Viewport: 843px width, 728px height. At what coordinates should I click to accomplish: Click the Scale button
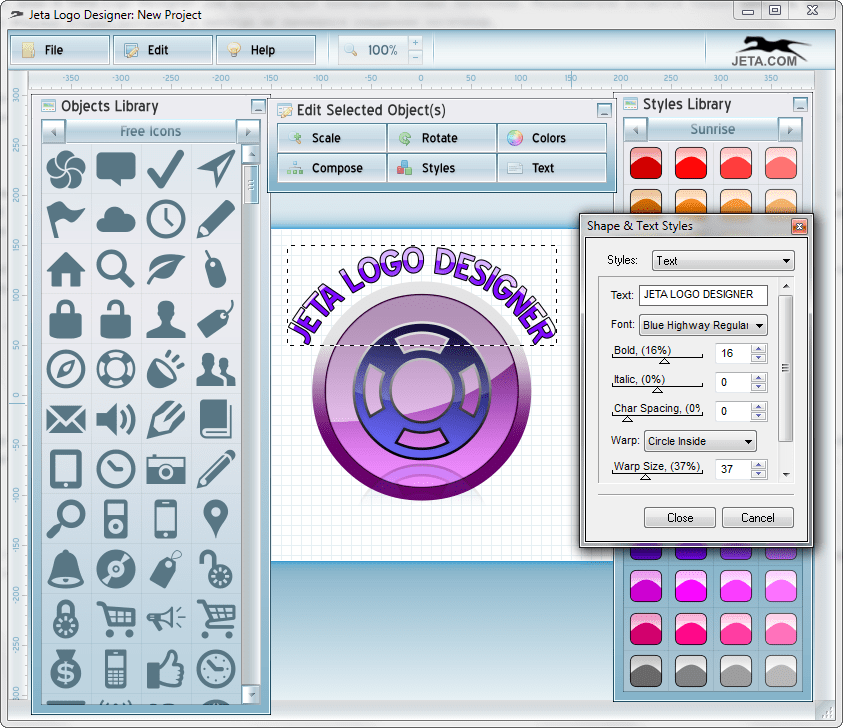(x=332, y=138)
